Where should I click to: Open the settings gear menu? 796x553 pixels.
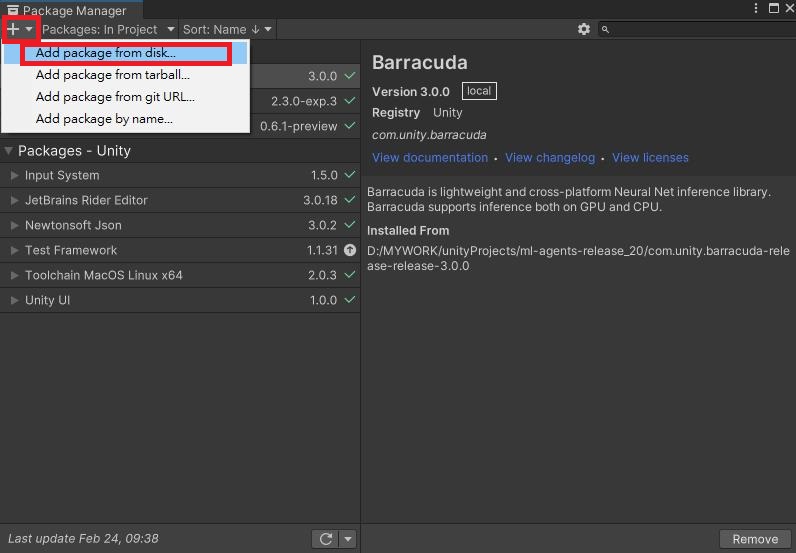(x=584, y=29)
